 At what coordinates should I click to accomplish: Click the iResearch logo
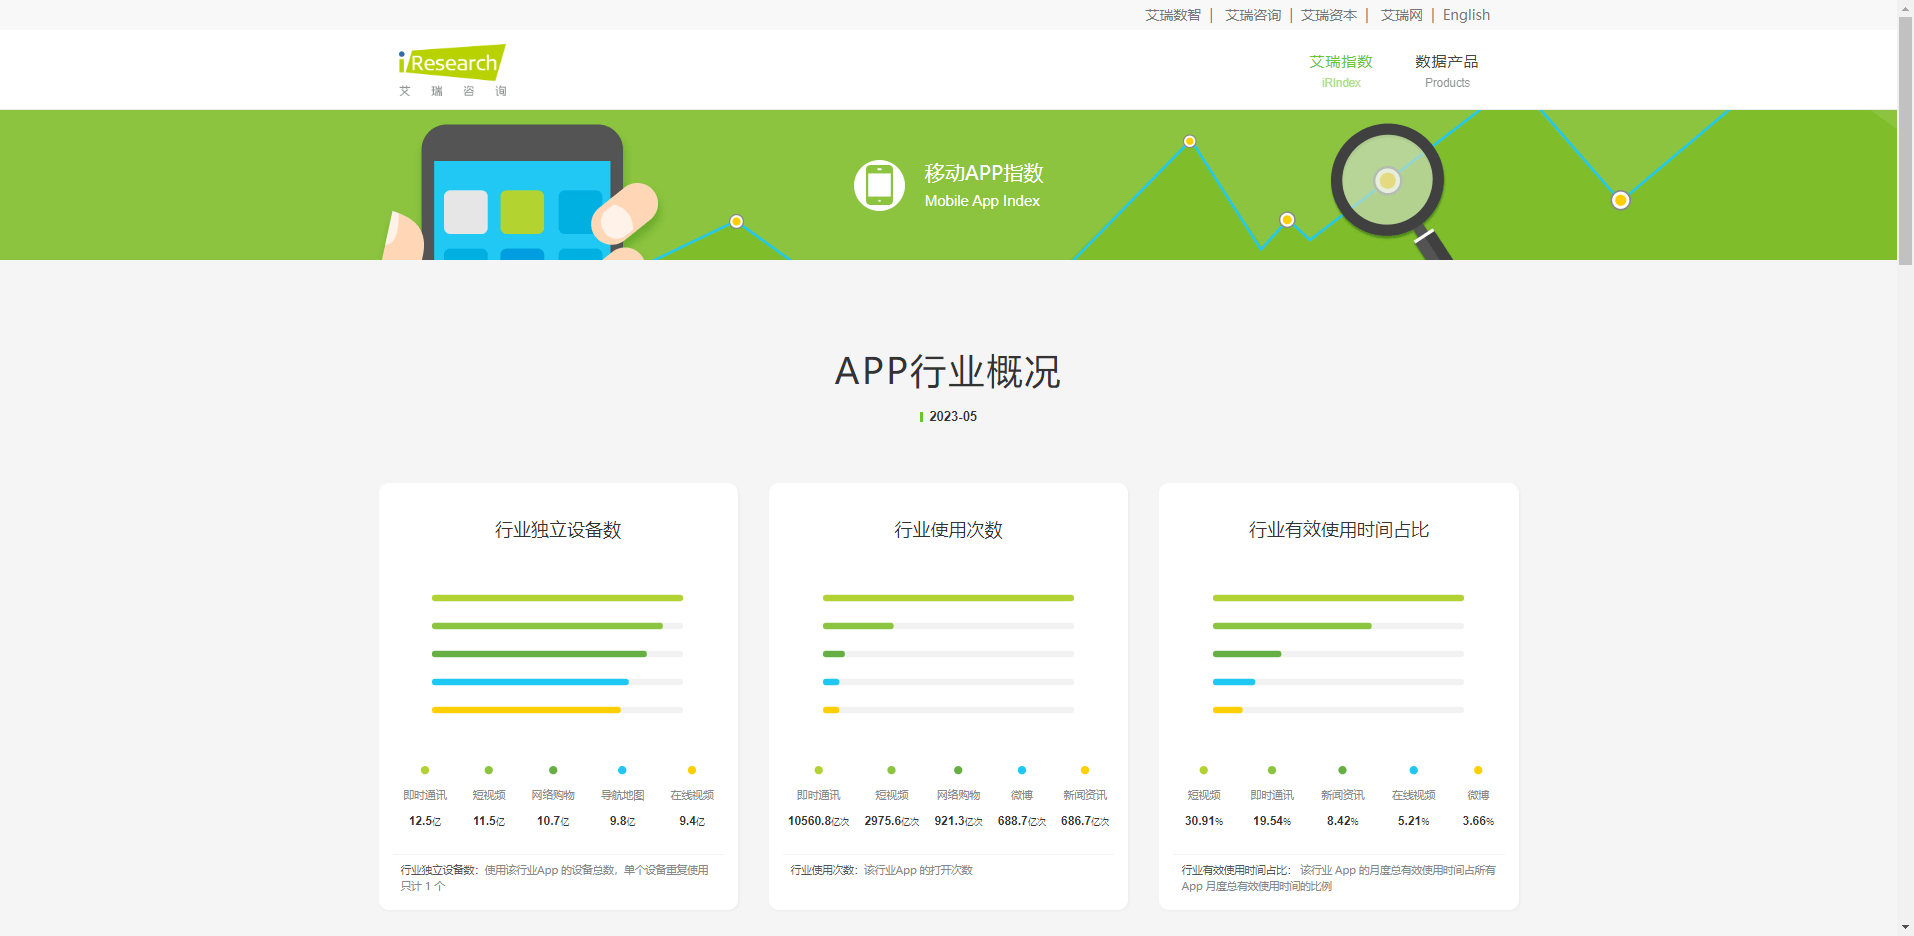450,65
